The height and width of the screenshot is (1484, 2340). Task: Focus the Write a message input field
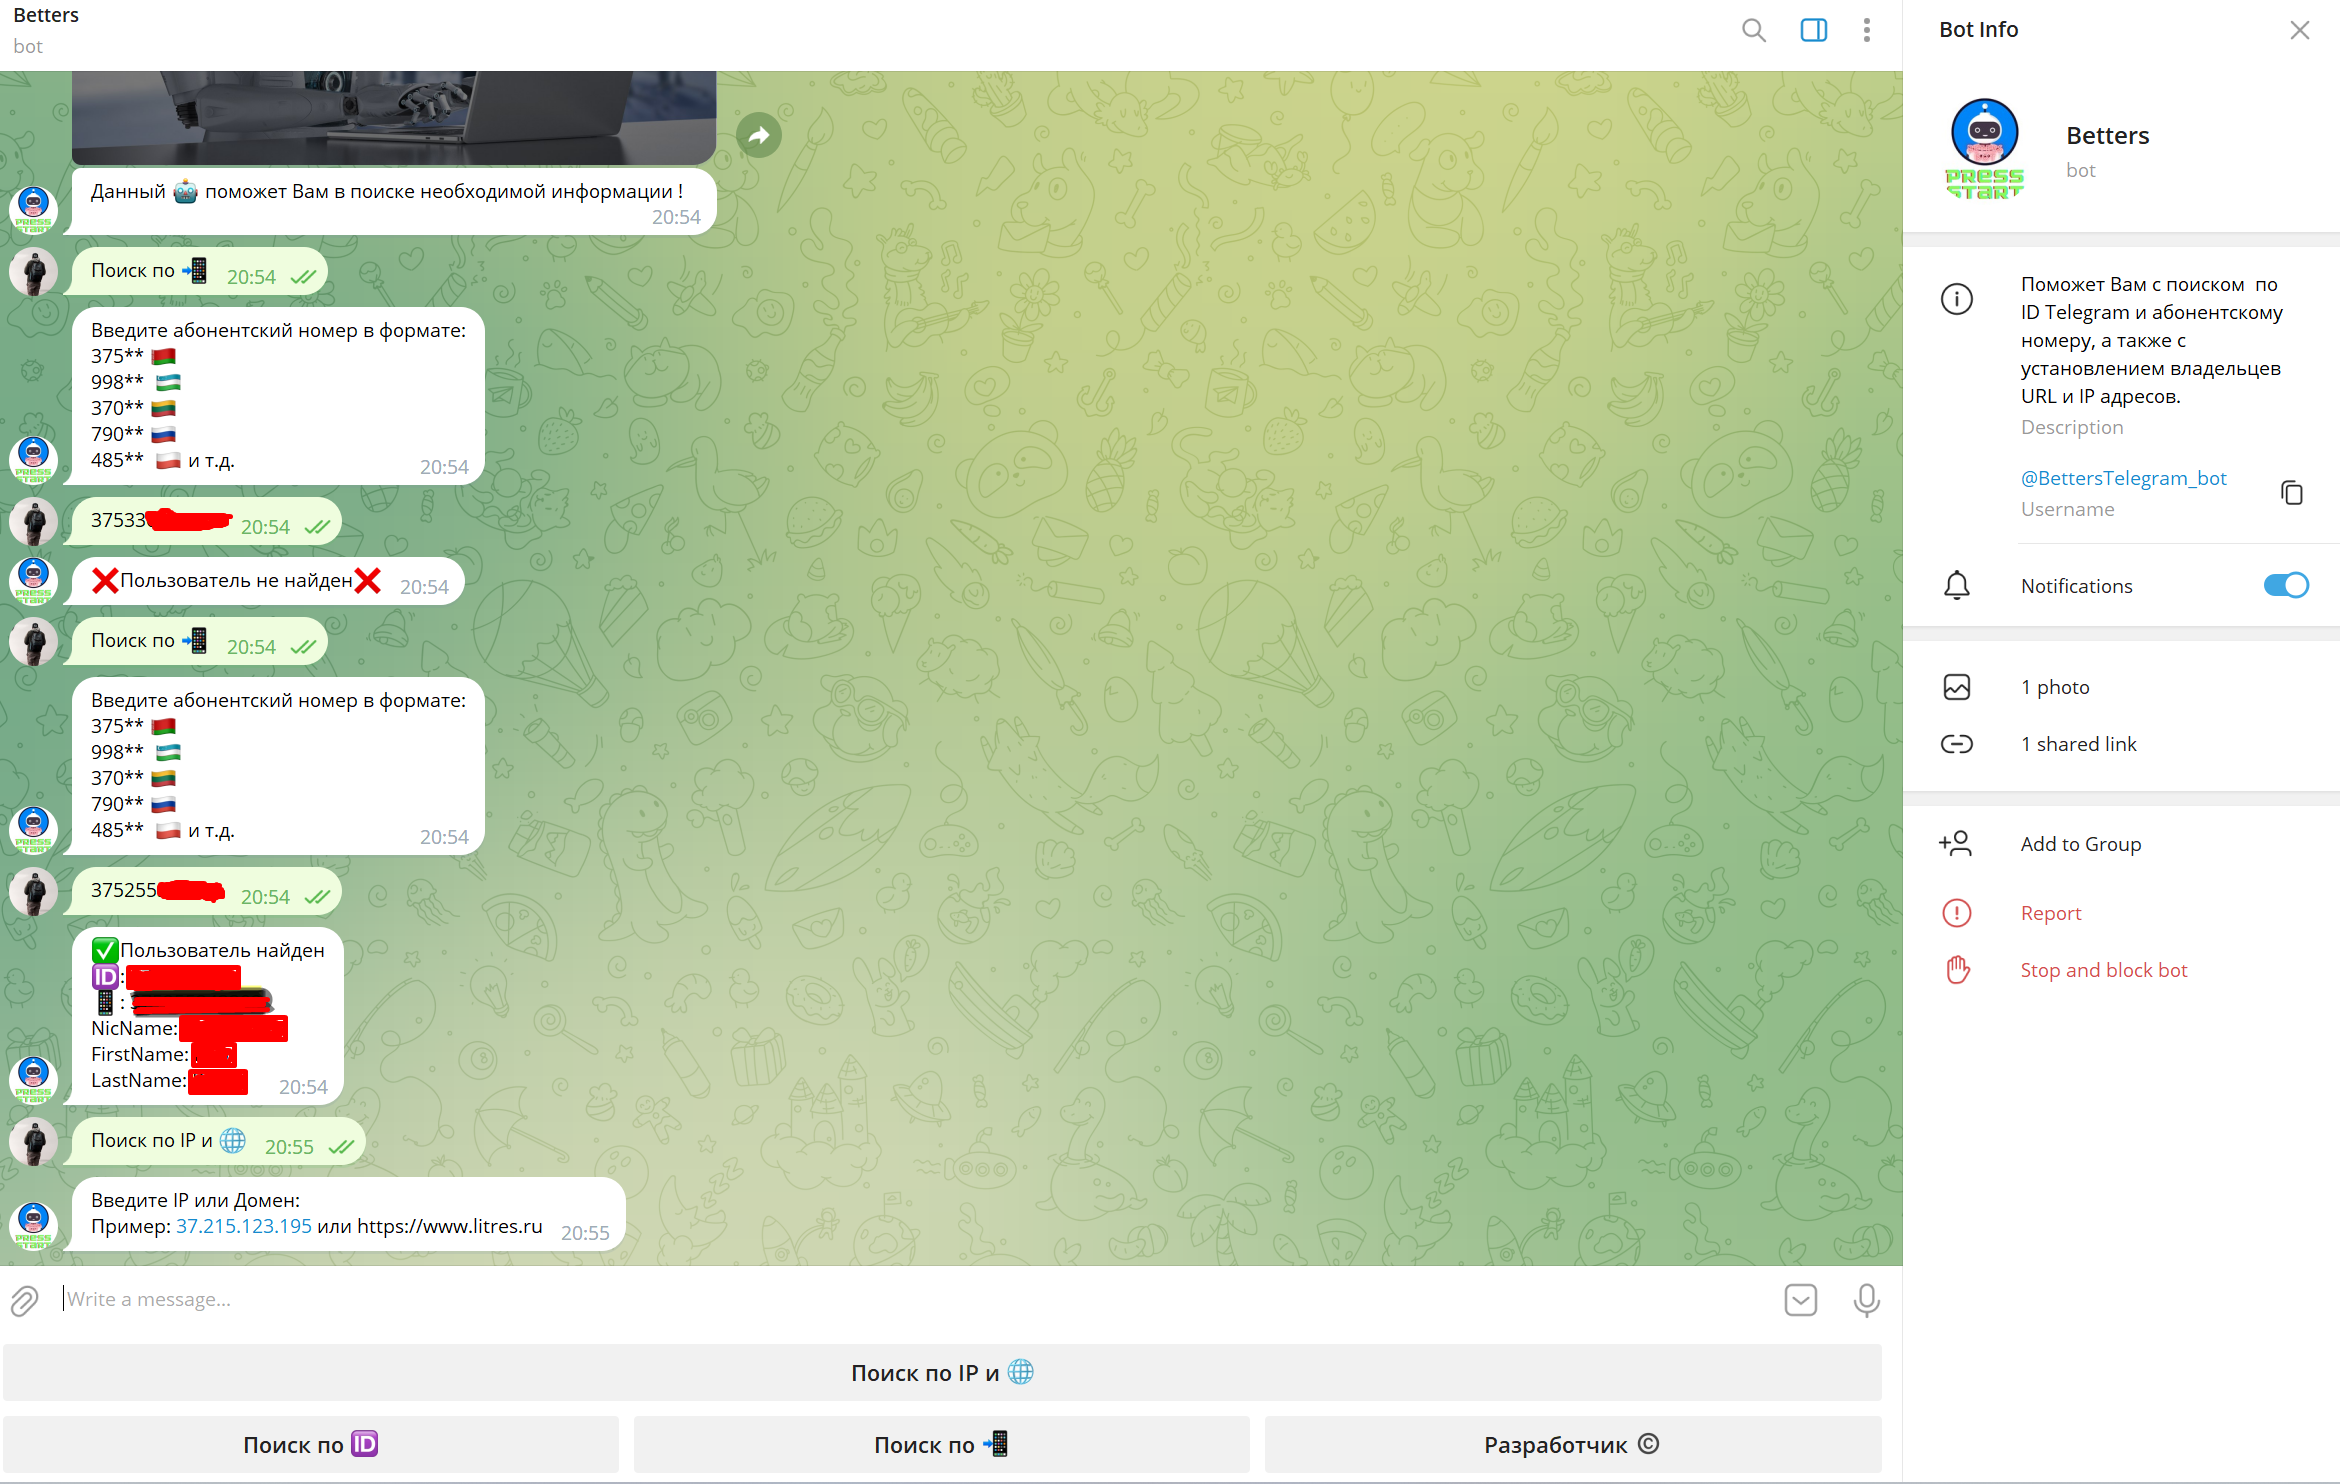pos(900,1299)
